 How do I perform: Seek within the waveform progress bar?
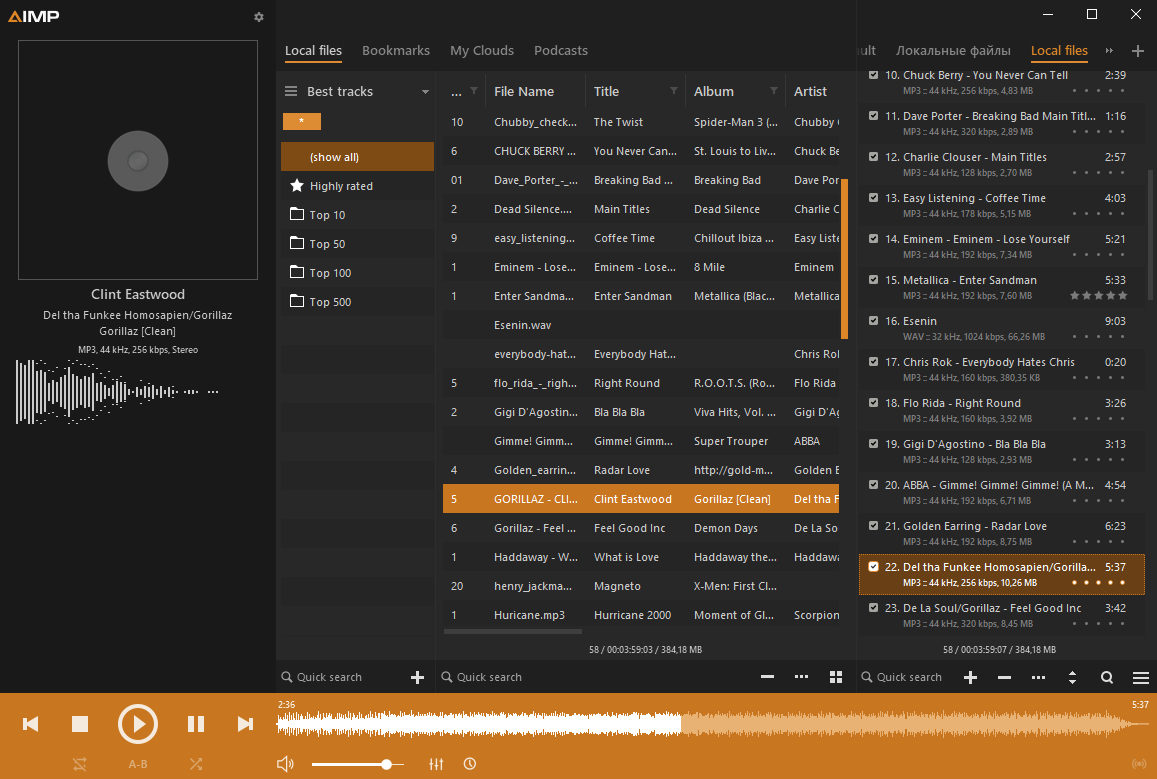[x=714, y=724]
